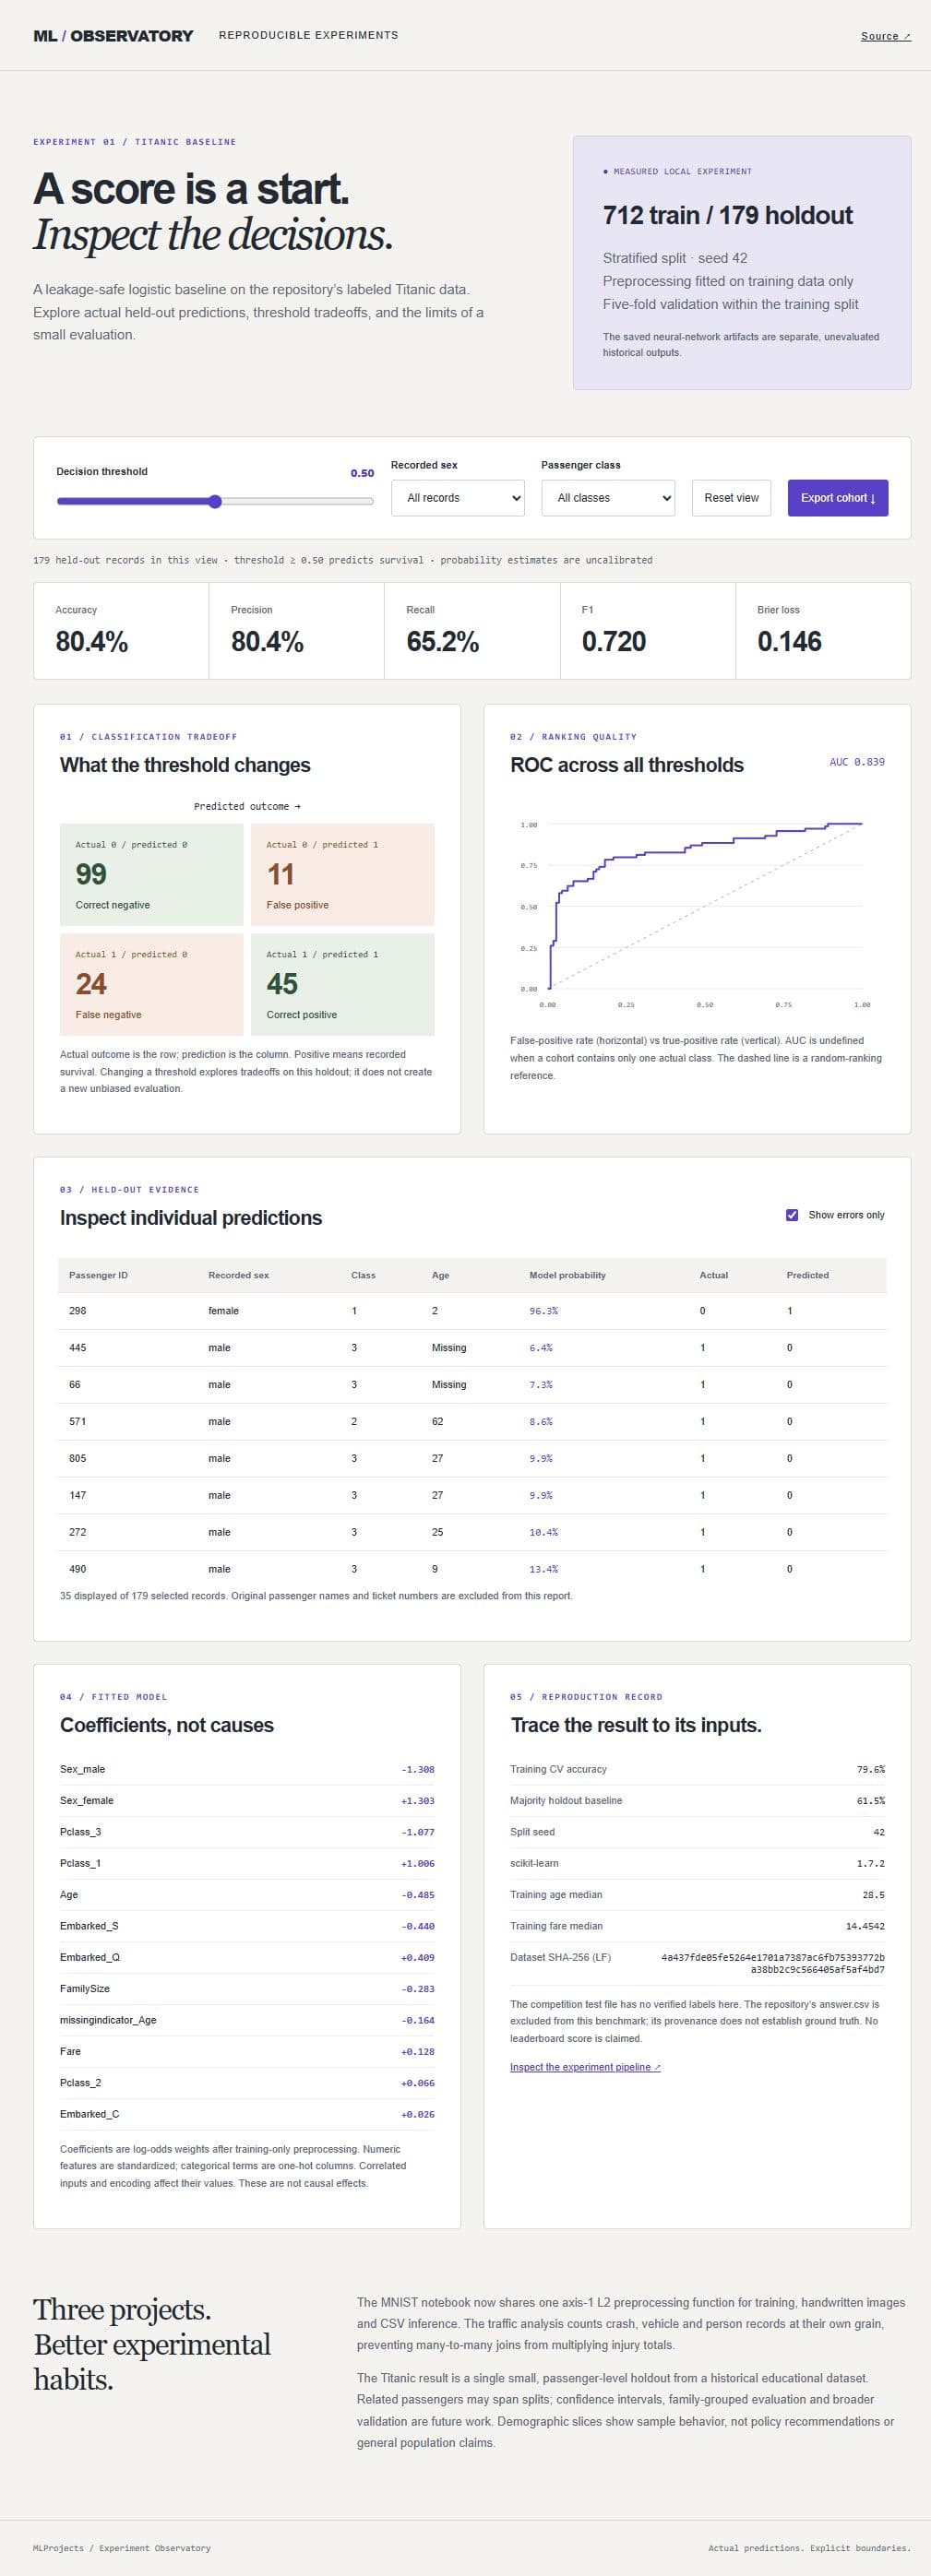931x2576 pixels.
Task: Open the Source link in header
Action: click(x=885, y=36)
